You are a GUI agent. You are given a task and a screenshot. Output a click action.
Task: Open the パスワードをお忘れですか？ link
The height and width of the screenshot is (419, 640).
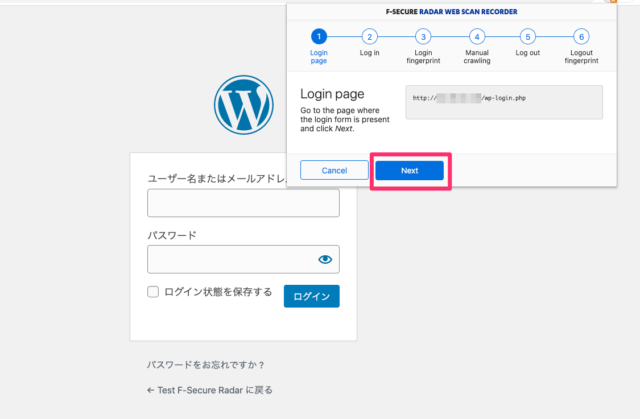[x=206, y=365]
